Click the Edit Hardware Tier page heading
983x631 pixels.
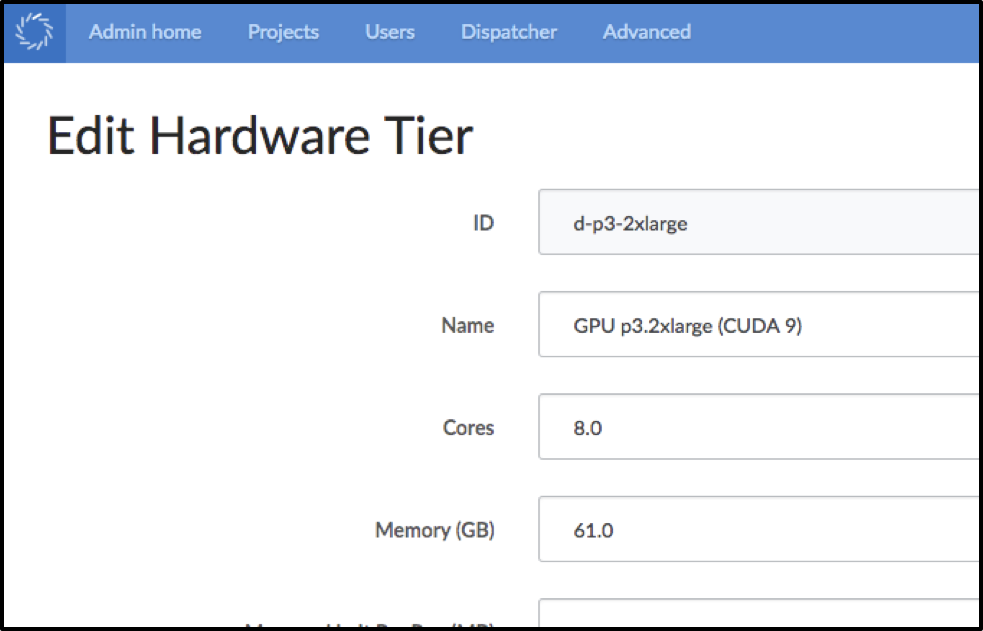(260, 135)
